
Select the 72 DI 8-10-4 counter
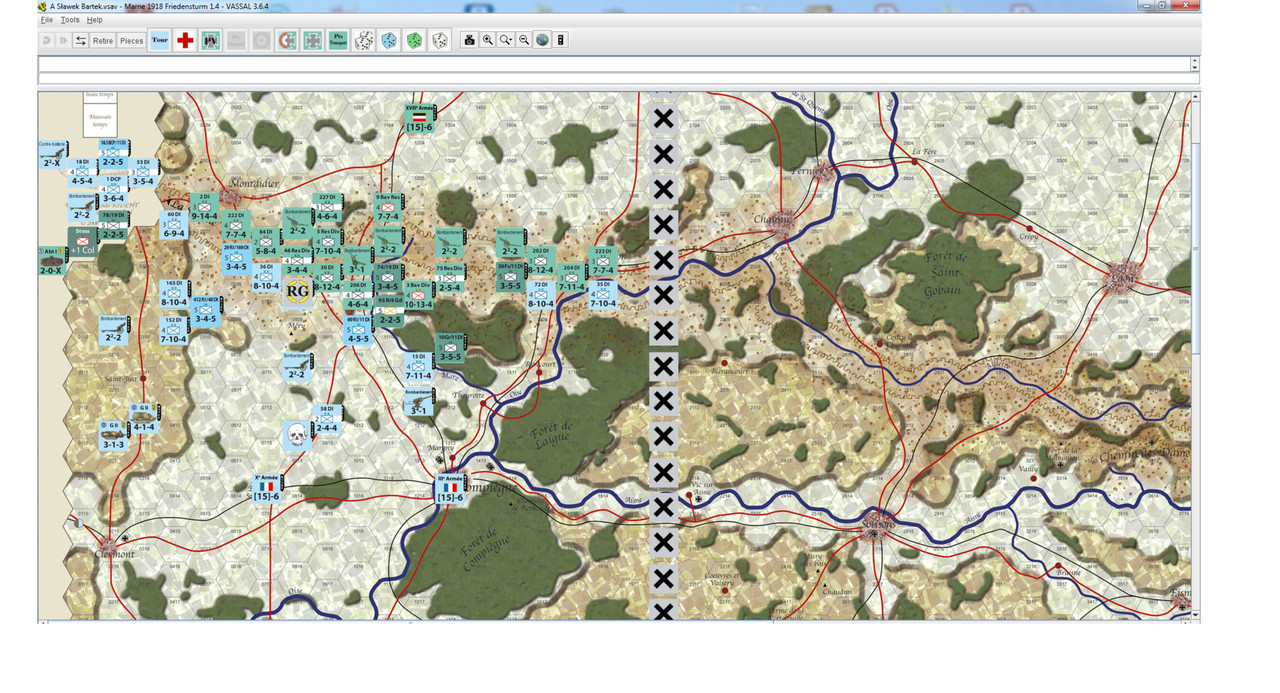point(541,296)
